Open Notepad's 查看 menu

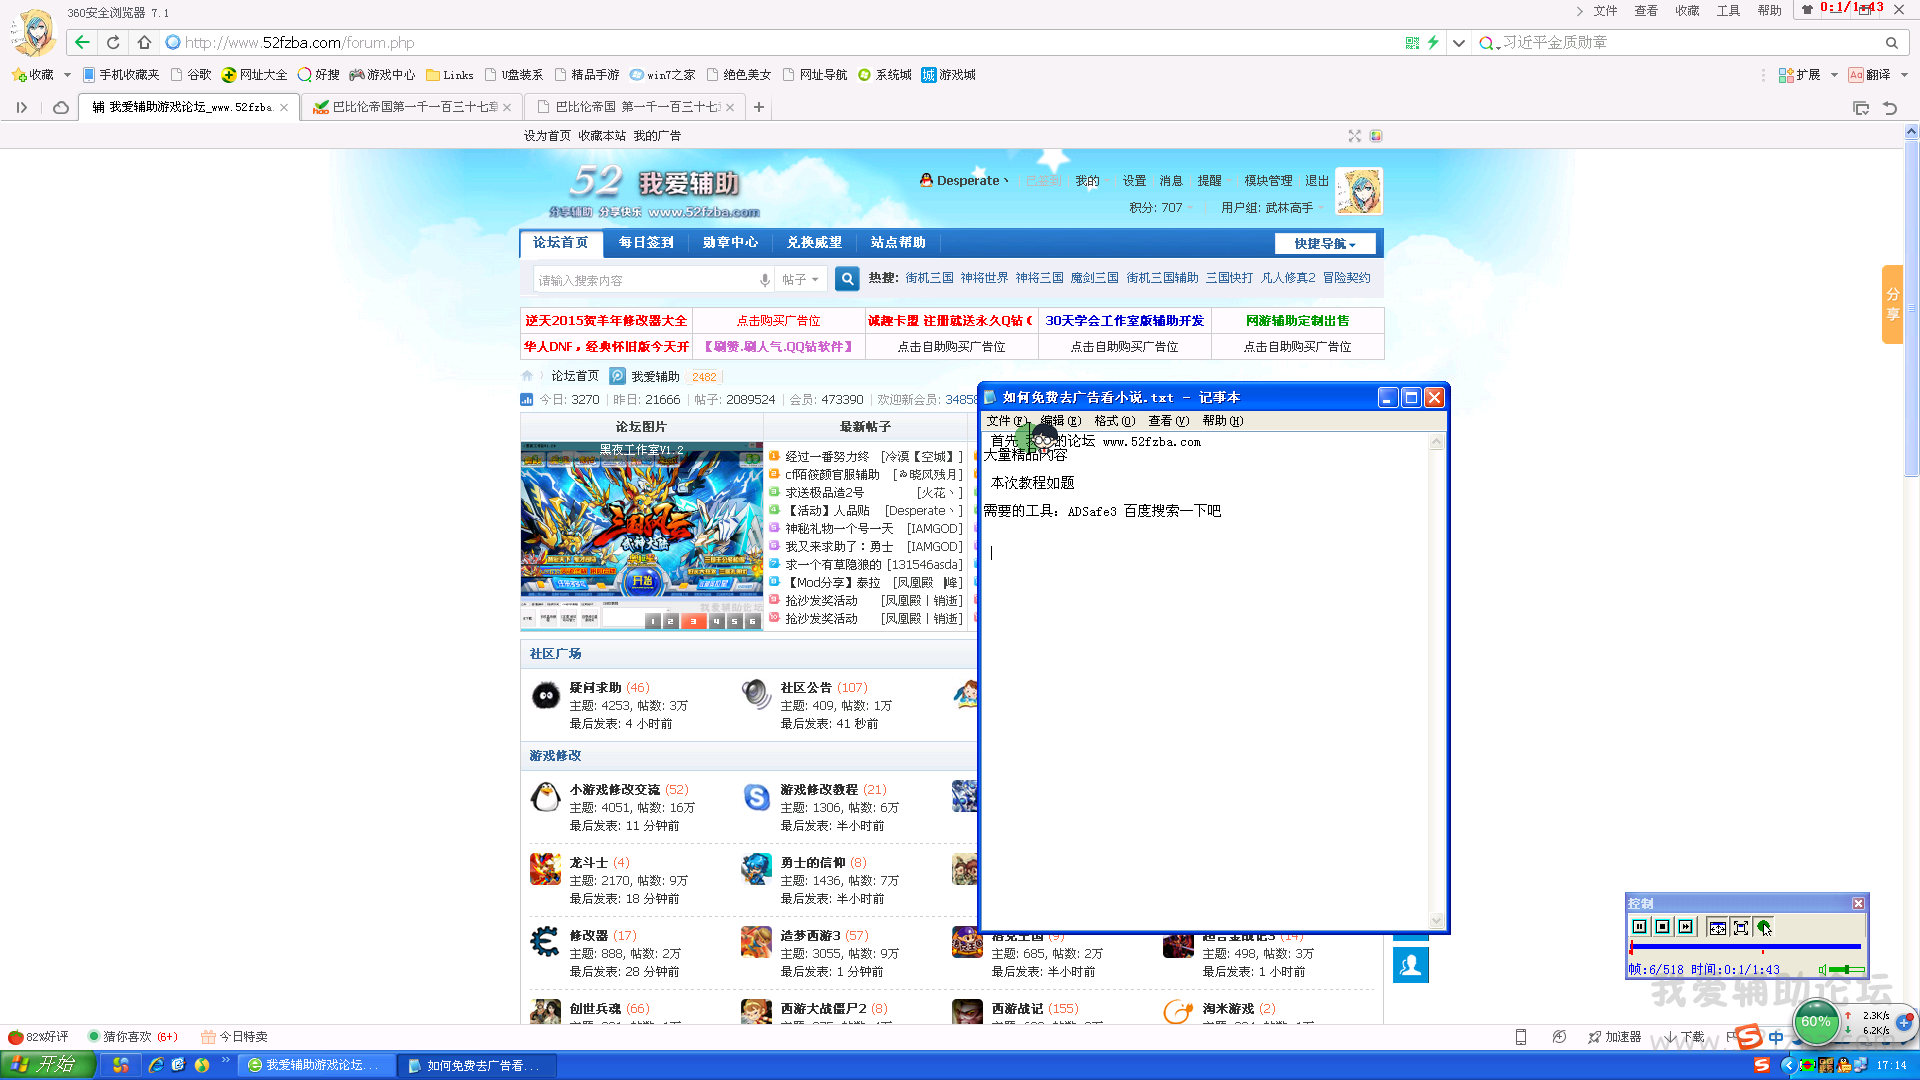pyautogui.click(x=1168, y=421)
